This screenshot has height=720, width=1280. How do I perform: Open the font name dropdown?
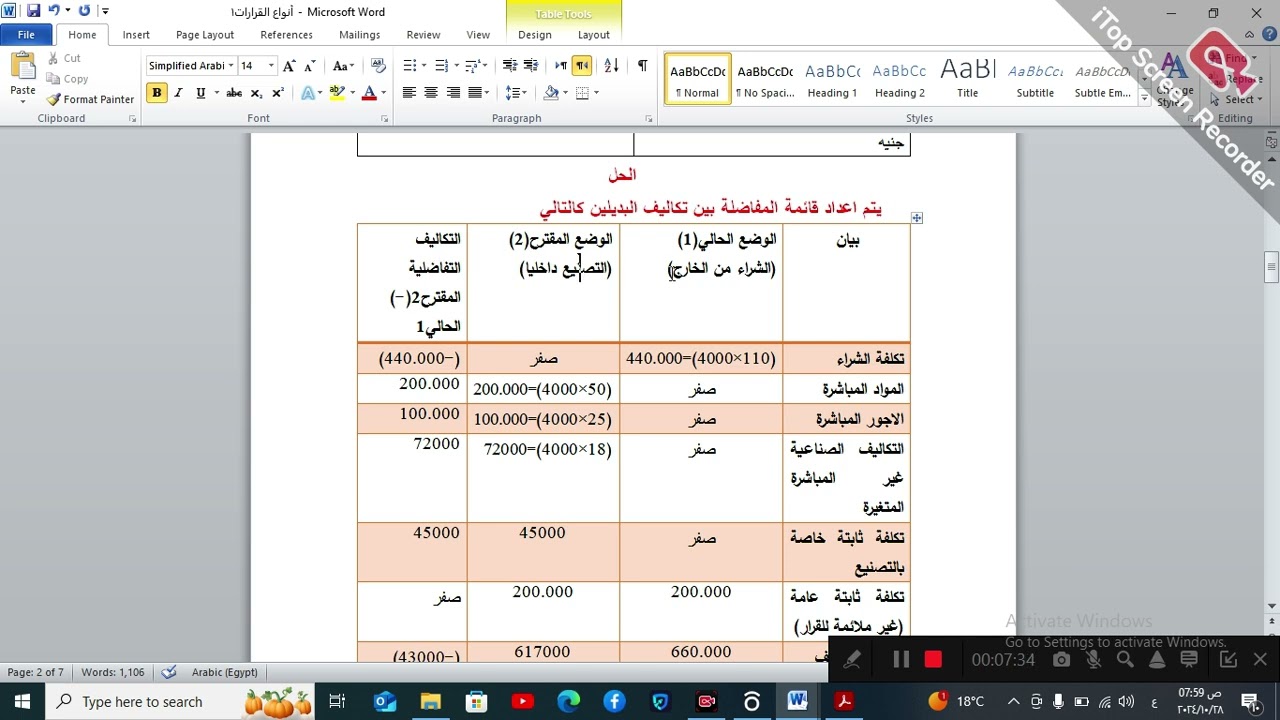tap(231, 66)
